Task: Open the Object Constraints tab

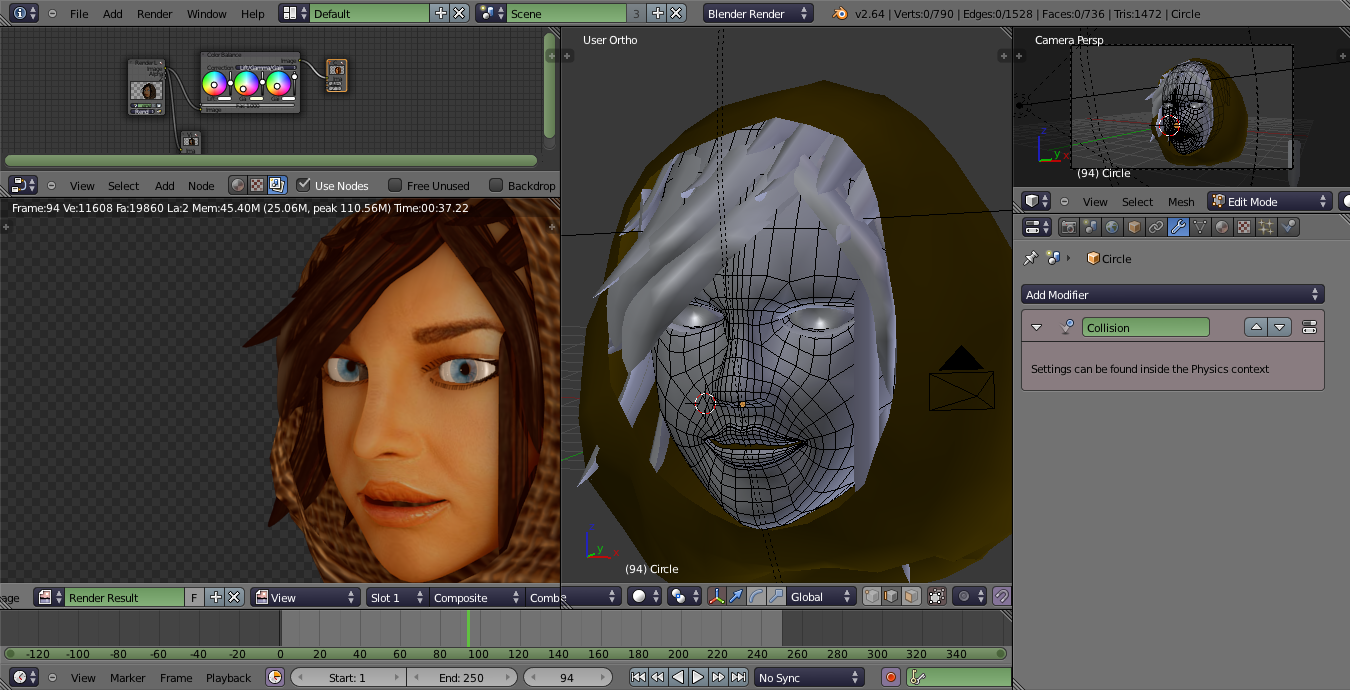Action: (1156, 227)
